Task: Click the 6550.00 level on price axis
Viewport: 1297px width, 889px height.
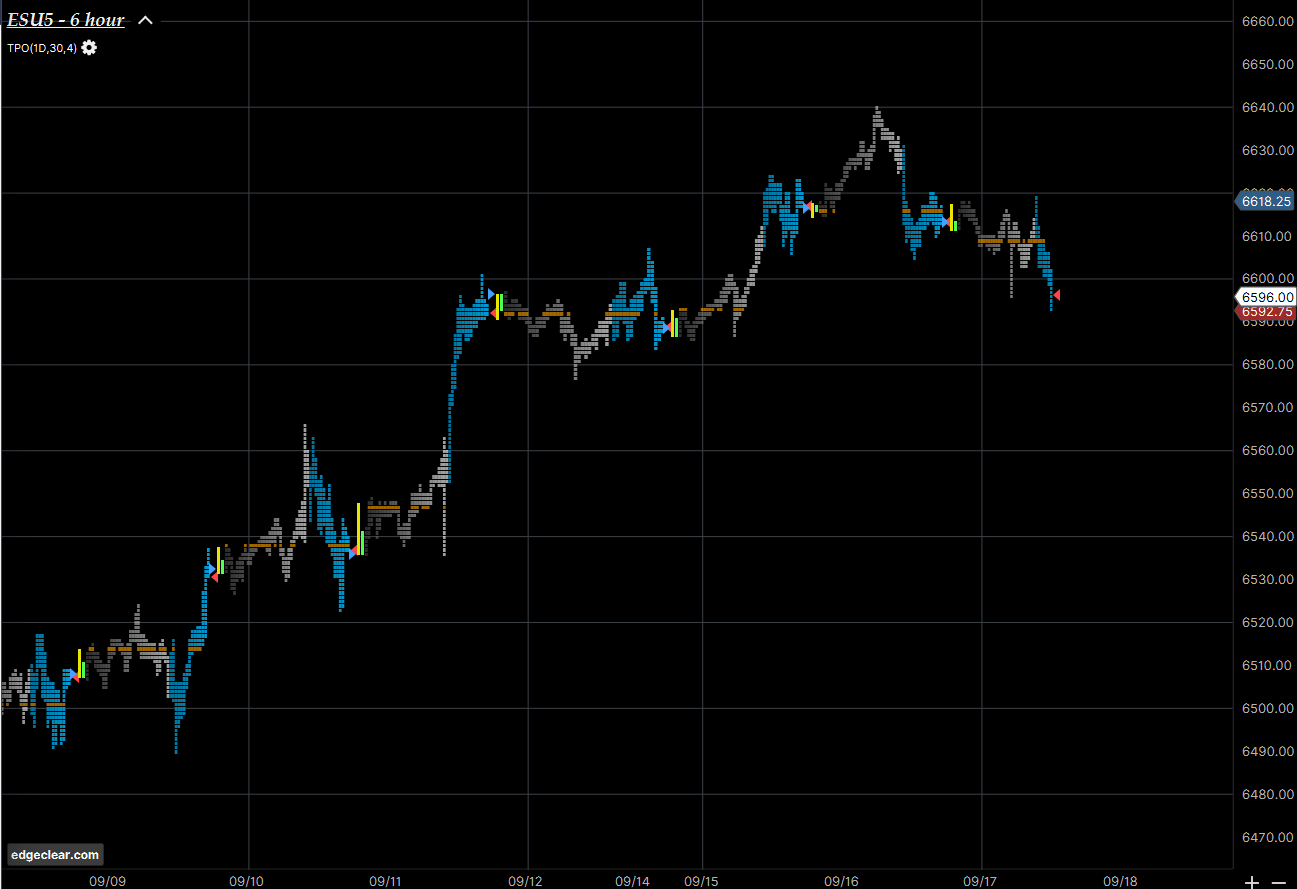Action: tap(1267, 494)
